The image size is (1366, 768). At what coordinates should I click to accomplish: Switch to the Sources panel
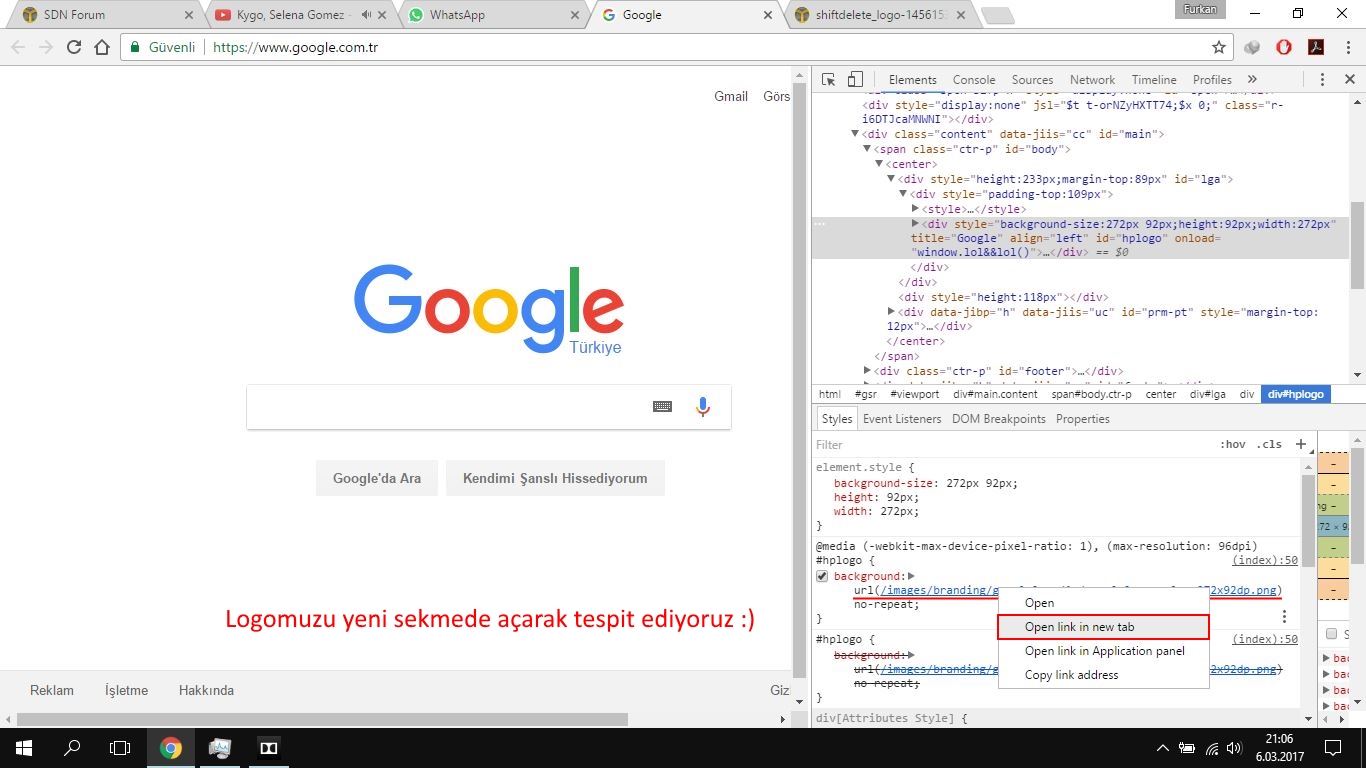click(1032, 80)
